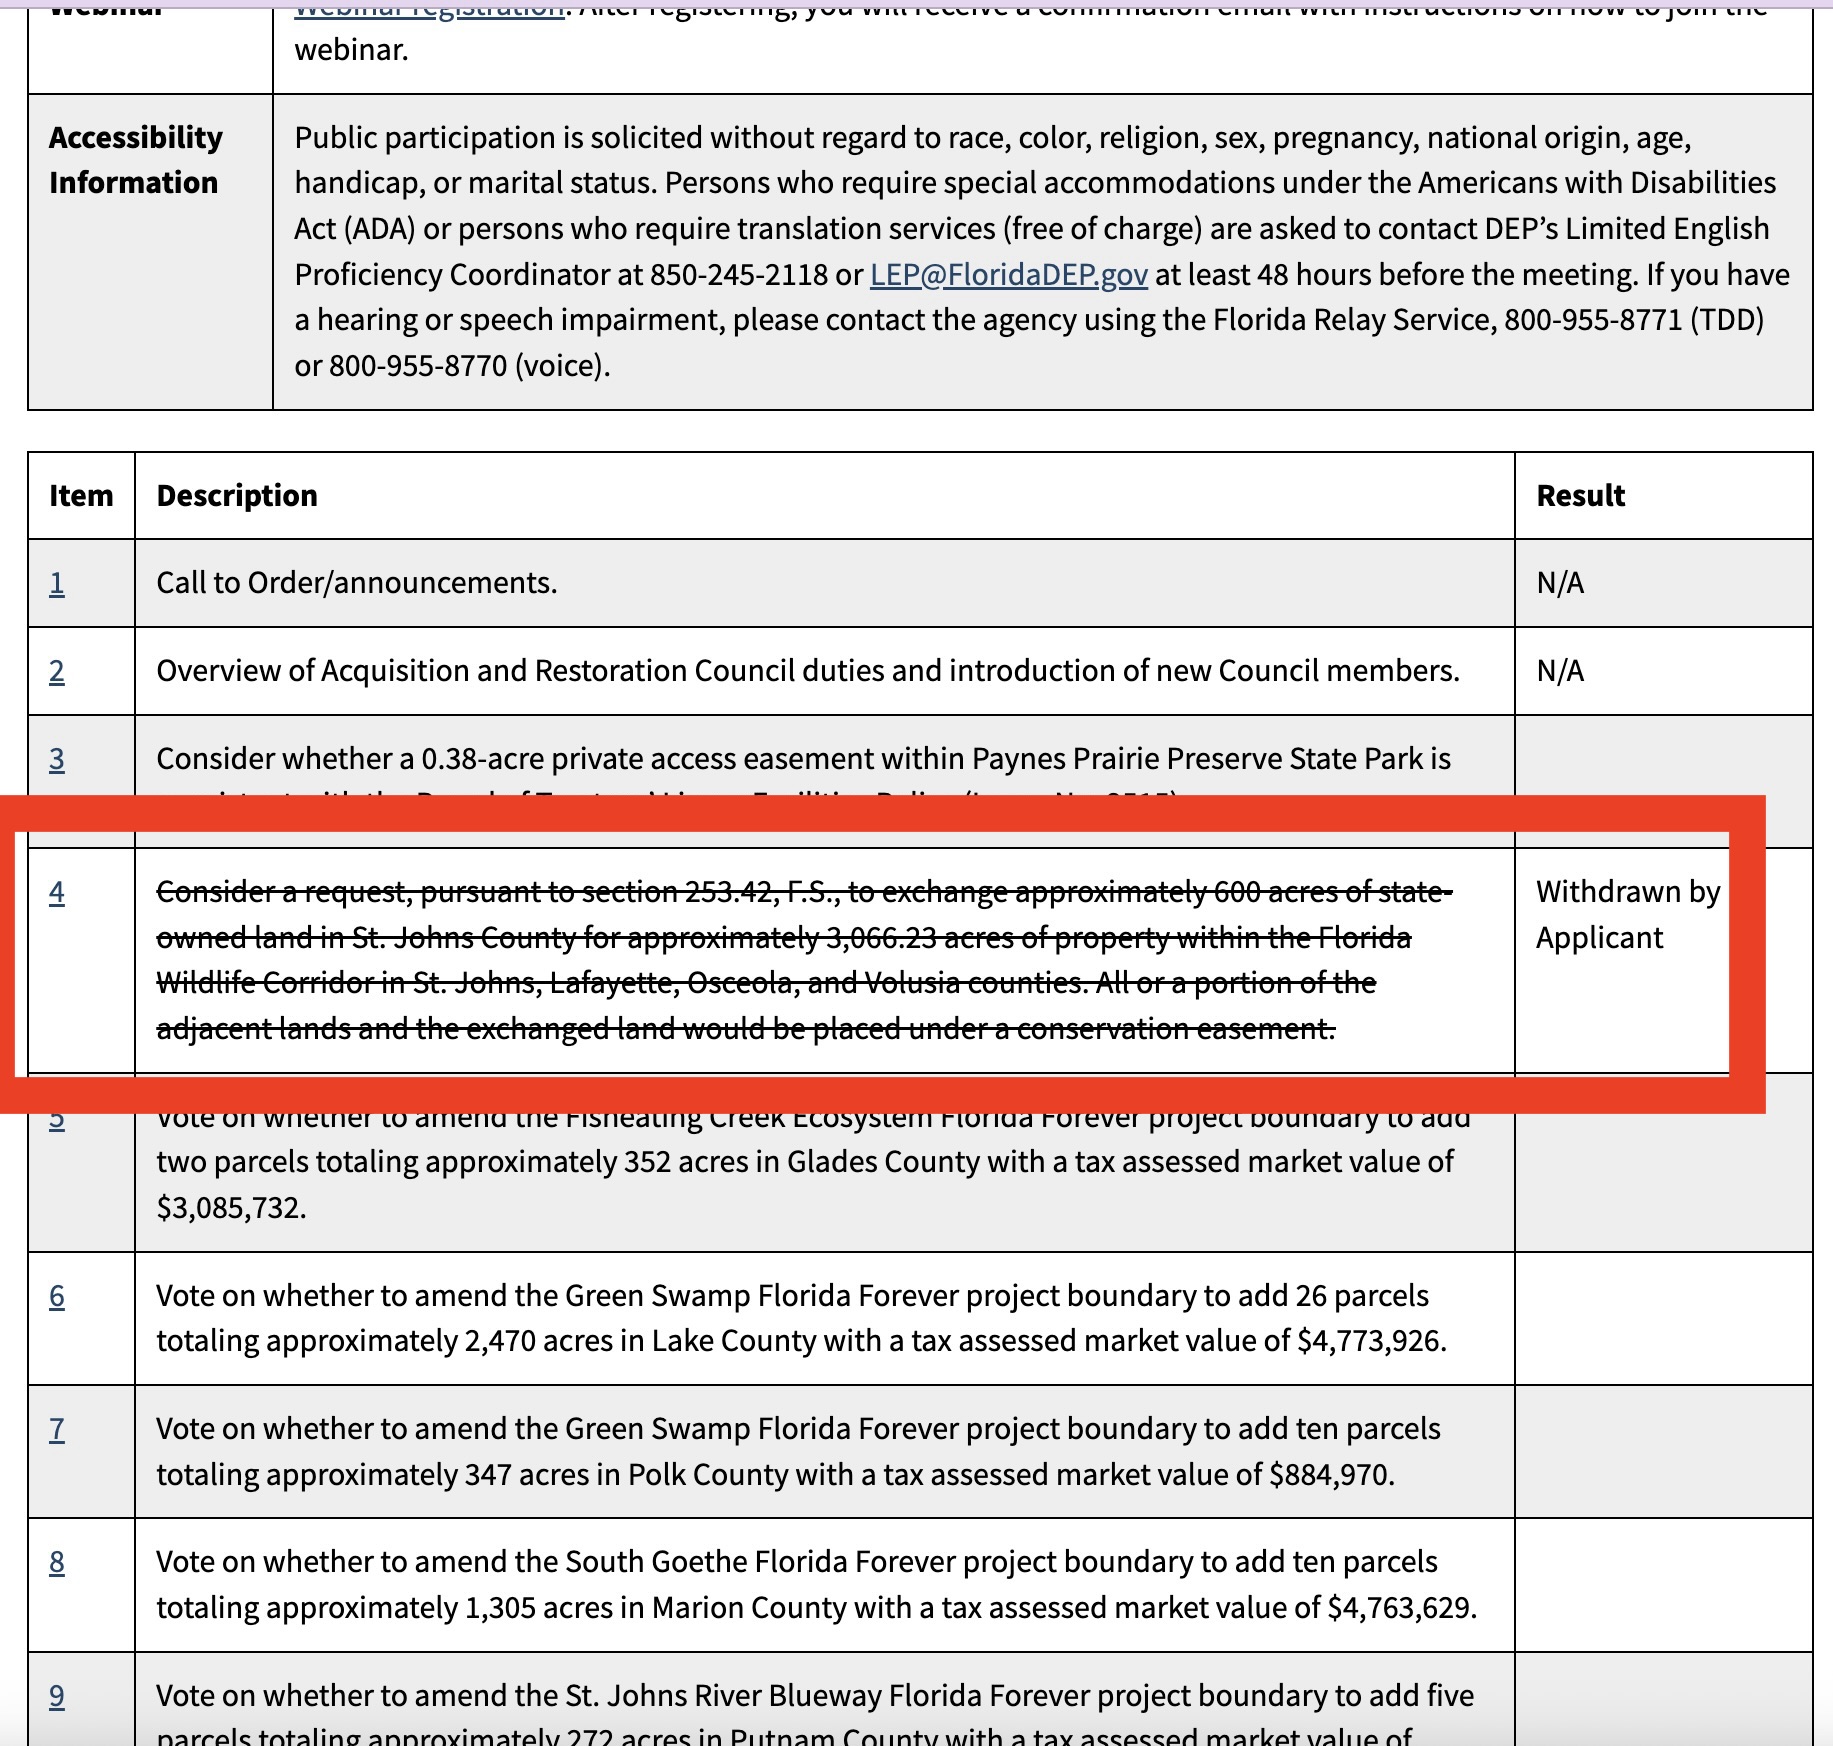This screenshot has height=1746, width=1833.
Task: Click the LEP@FloridaDEP.gov email link
Action: pyautogui.click(x=1008, y=275)
